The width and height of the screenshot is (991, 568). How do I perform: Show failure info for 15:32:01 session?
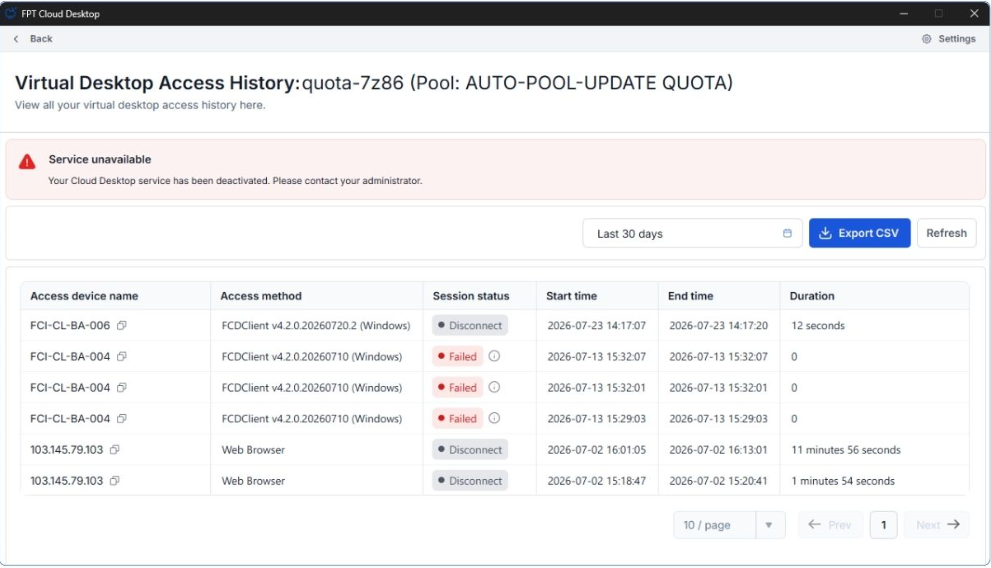[x=494, y=387]
